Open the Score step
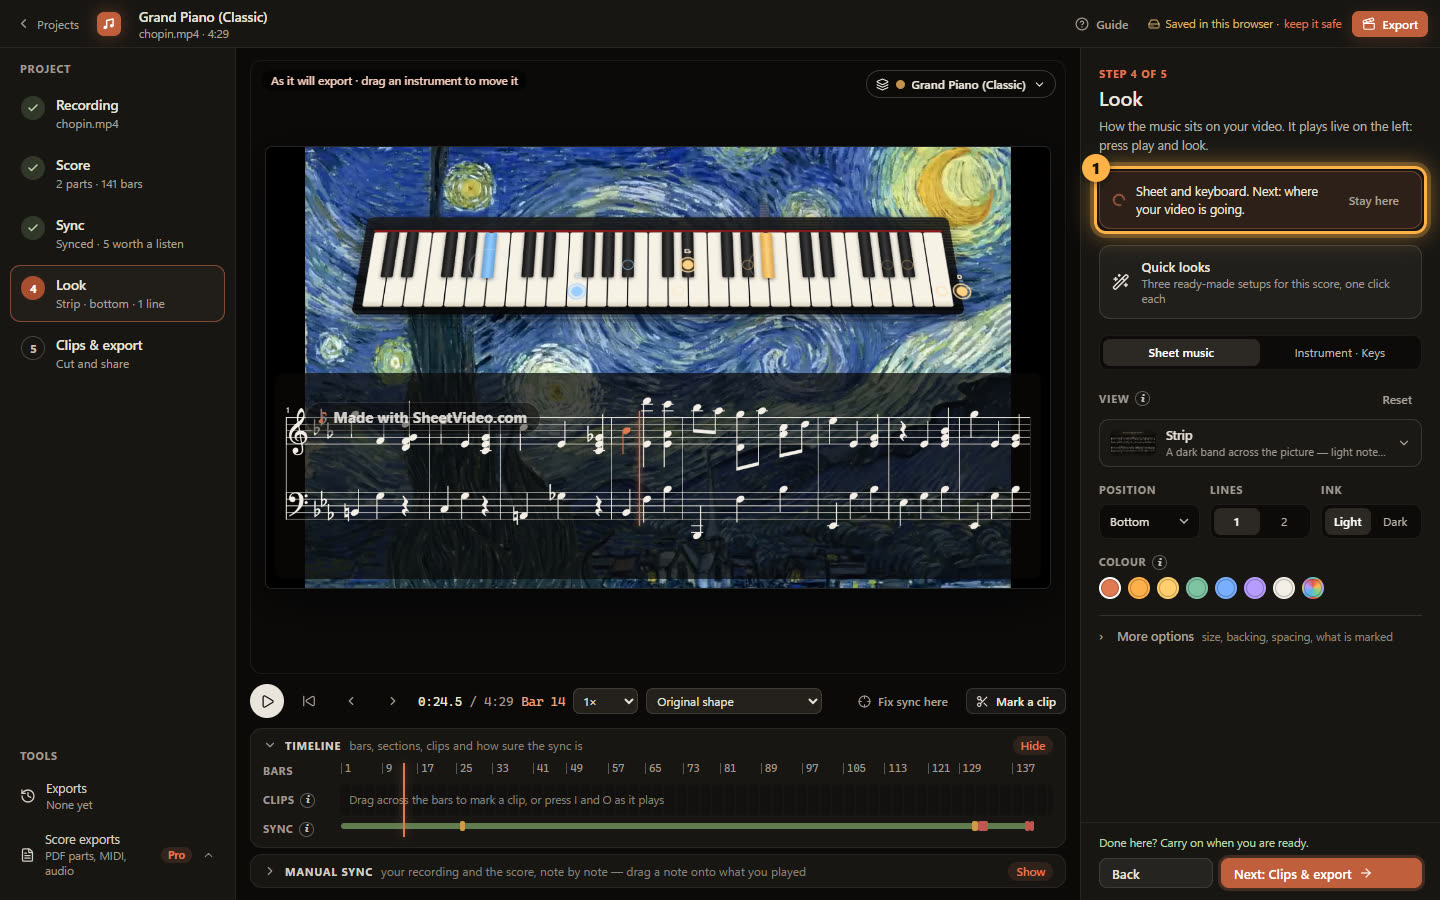 coord(117,174)
